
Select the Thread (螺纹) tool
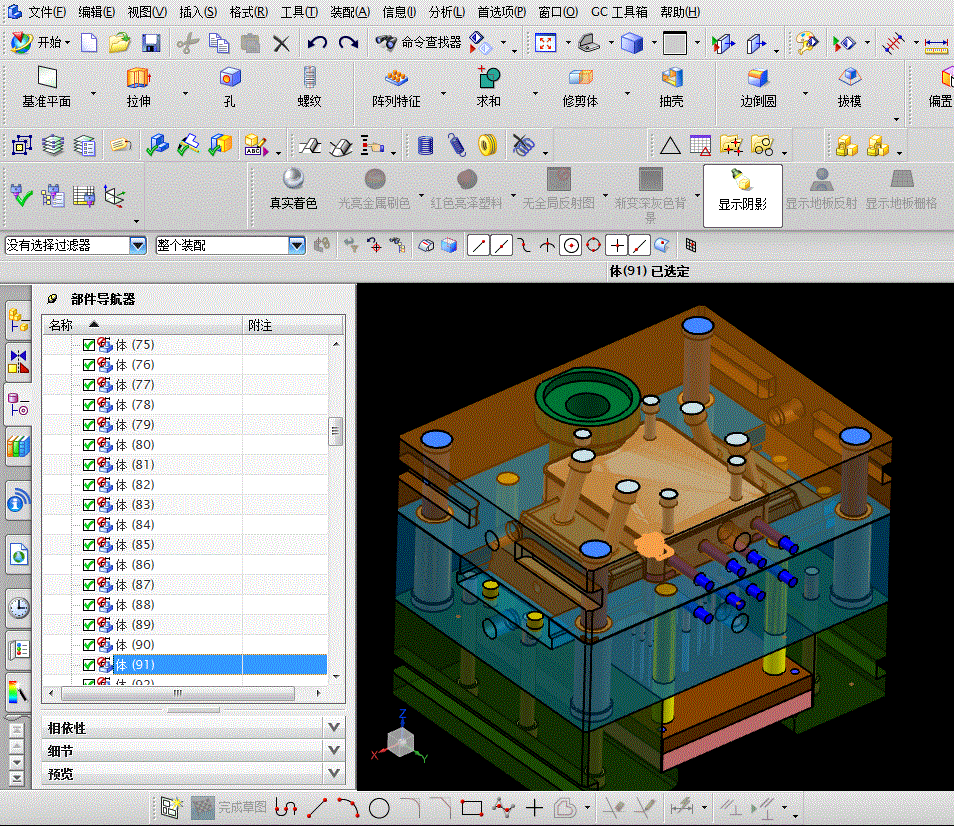coord(310,87)
